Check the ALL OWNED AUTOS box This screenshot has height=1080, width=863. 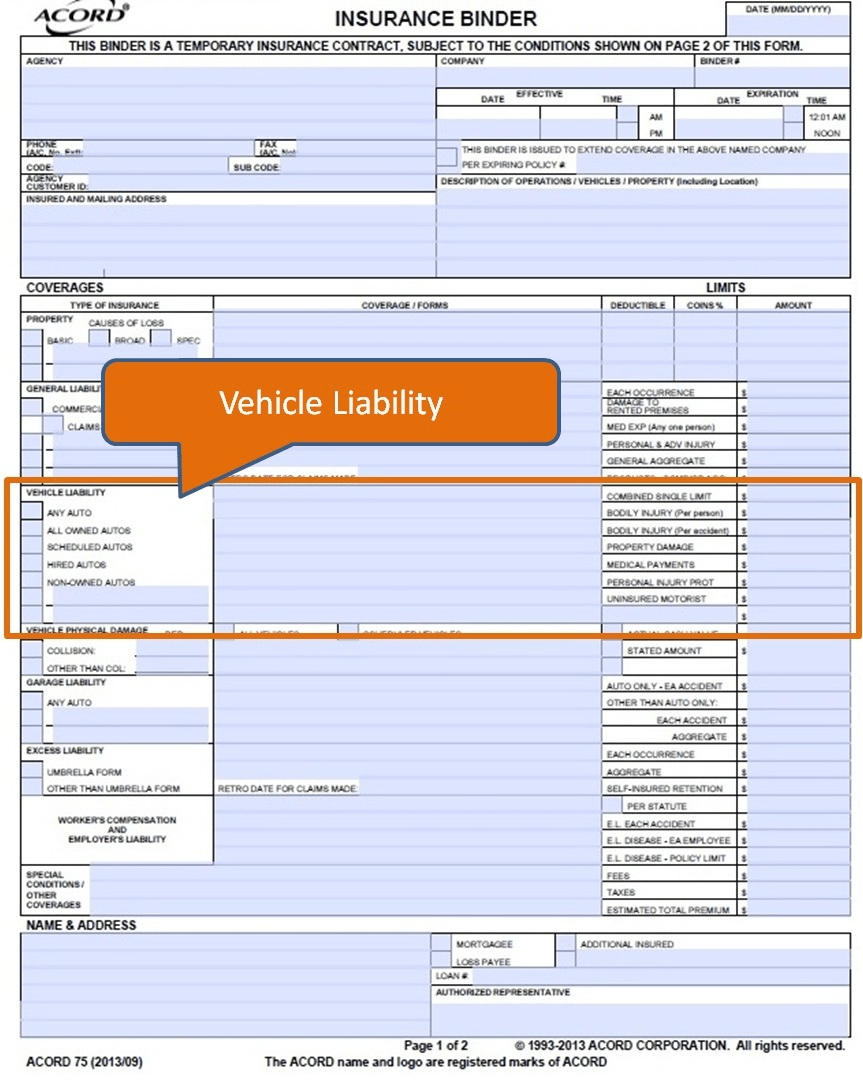tap(32, 530)
